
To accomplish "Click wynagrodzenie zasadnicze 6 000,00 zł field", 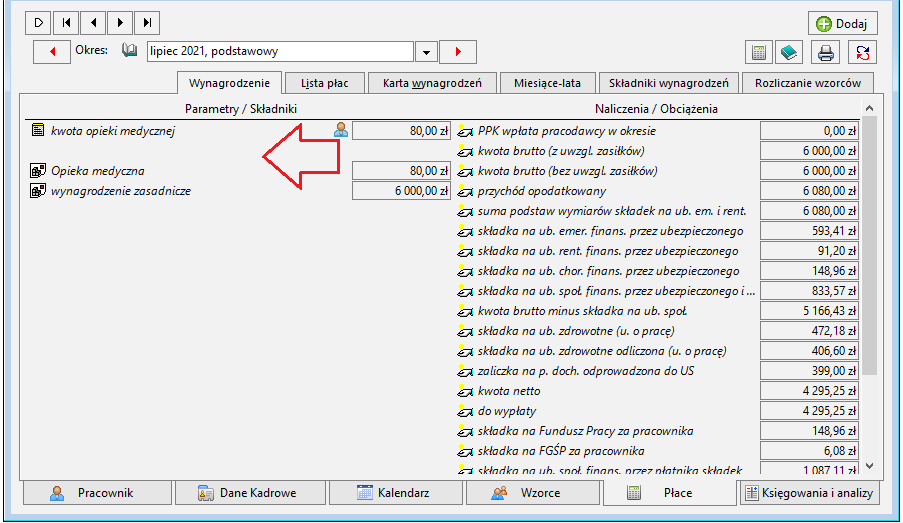I will coord(401,191).
